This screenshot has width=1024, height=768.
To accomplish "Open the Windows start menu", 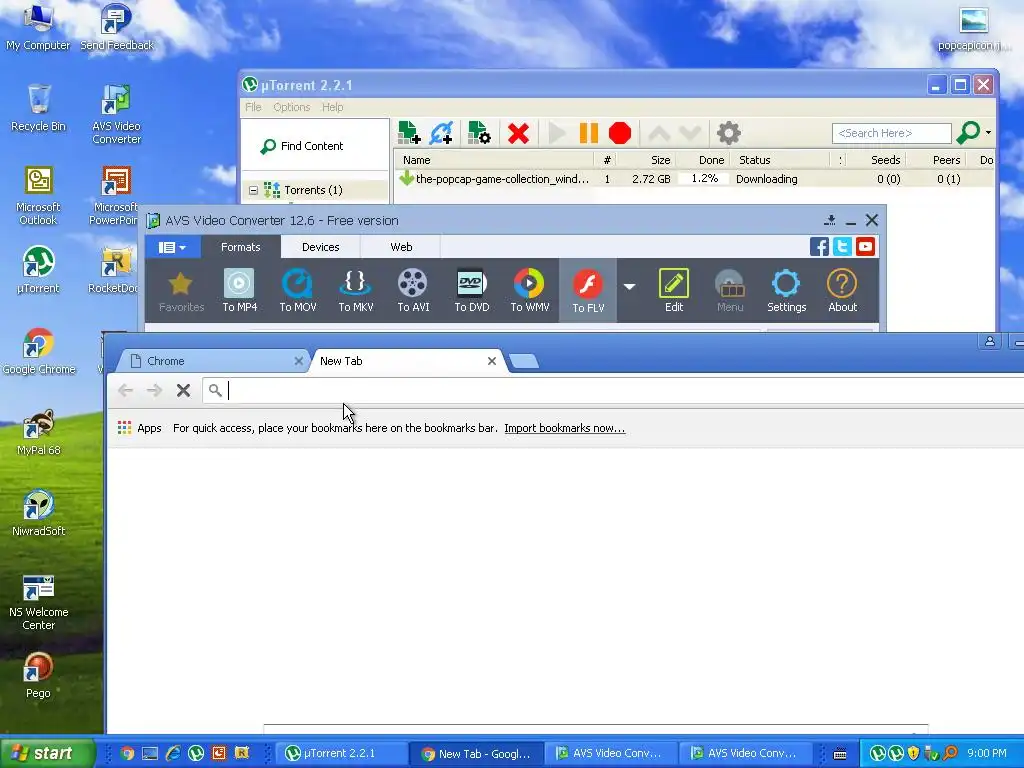I will click(x=47, y=753).
